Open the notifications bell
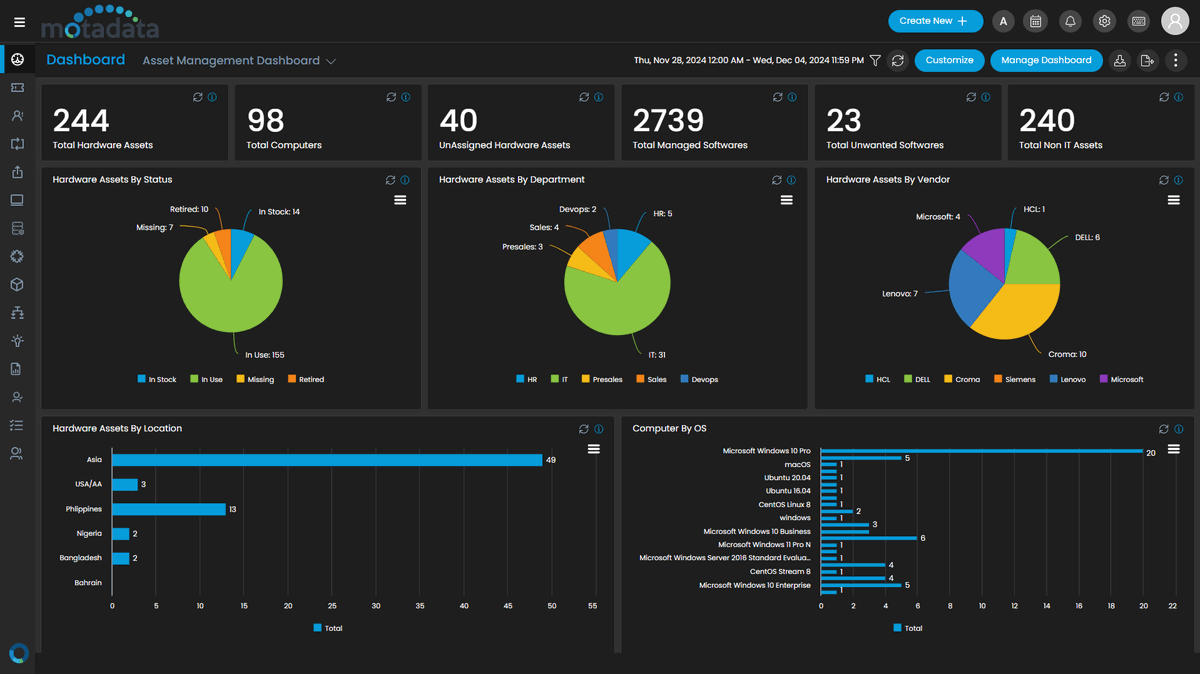Image resolution: width=1200 pixels, height=674 pixels. (1069, 20)
